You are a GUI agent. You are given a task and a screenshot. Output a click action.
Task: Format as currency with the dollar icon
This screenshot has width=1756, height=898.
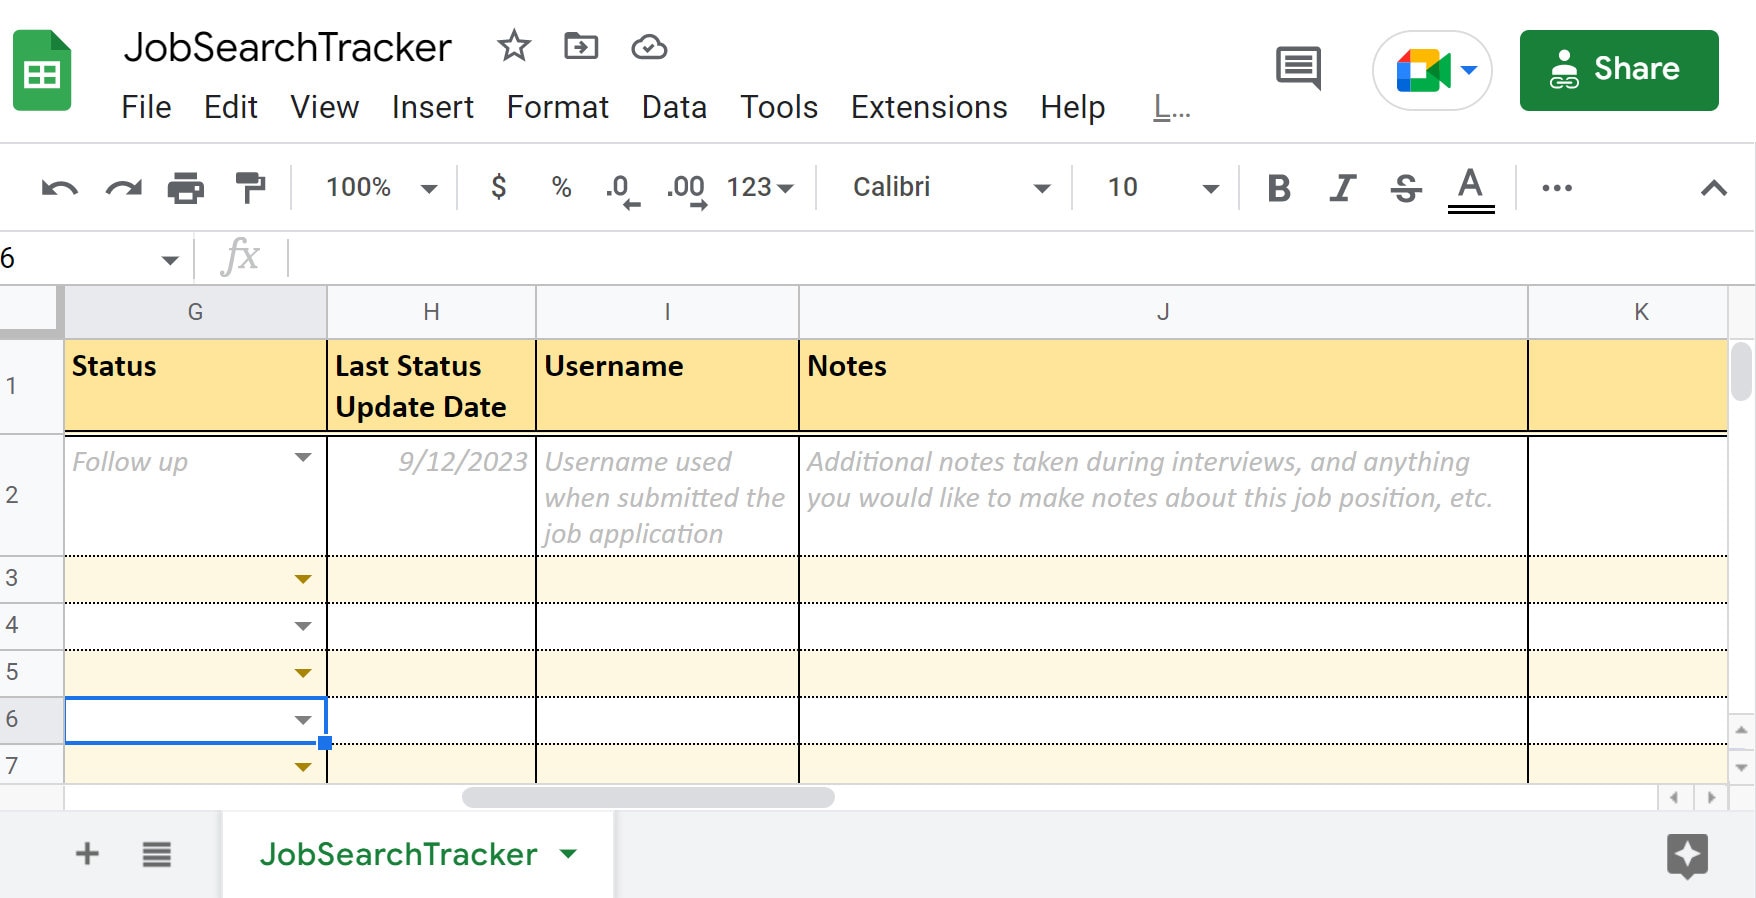point(498,187)
